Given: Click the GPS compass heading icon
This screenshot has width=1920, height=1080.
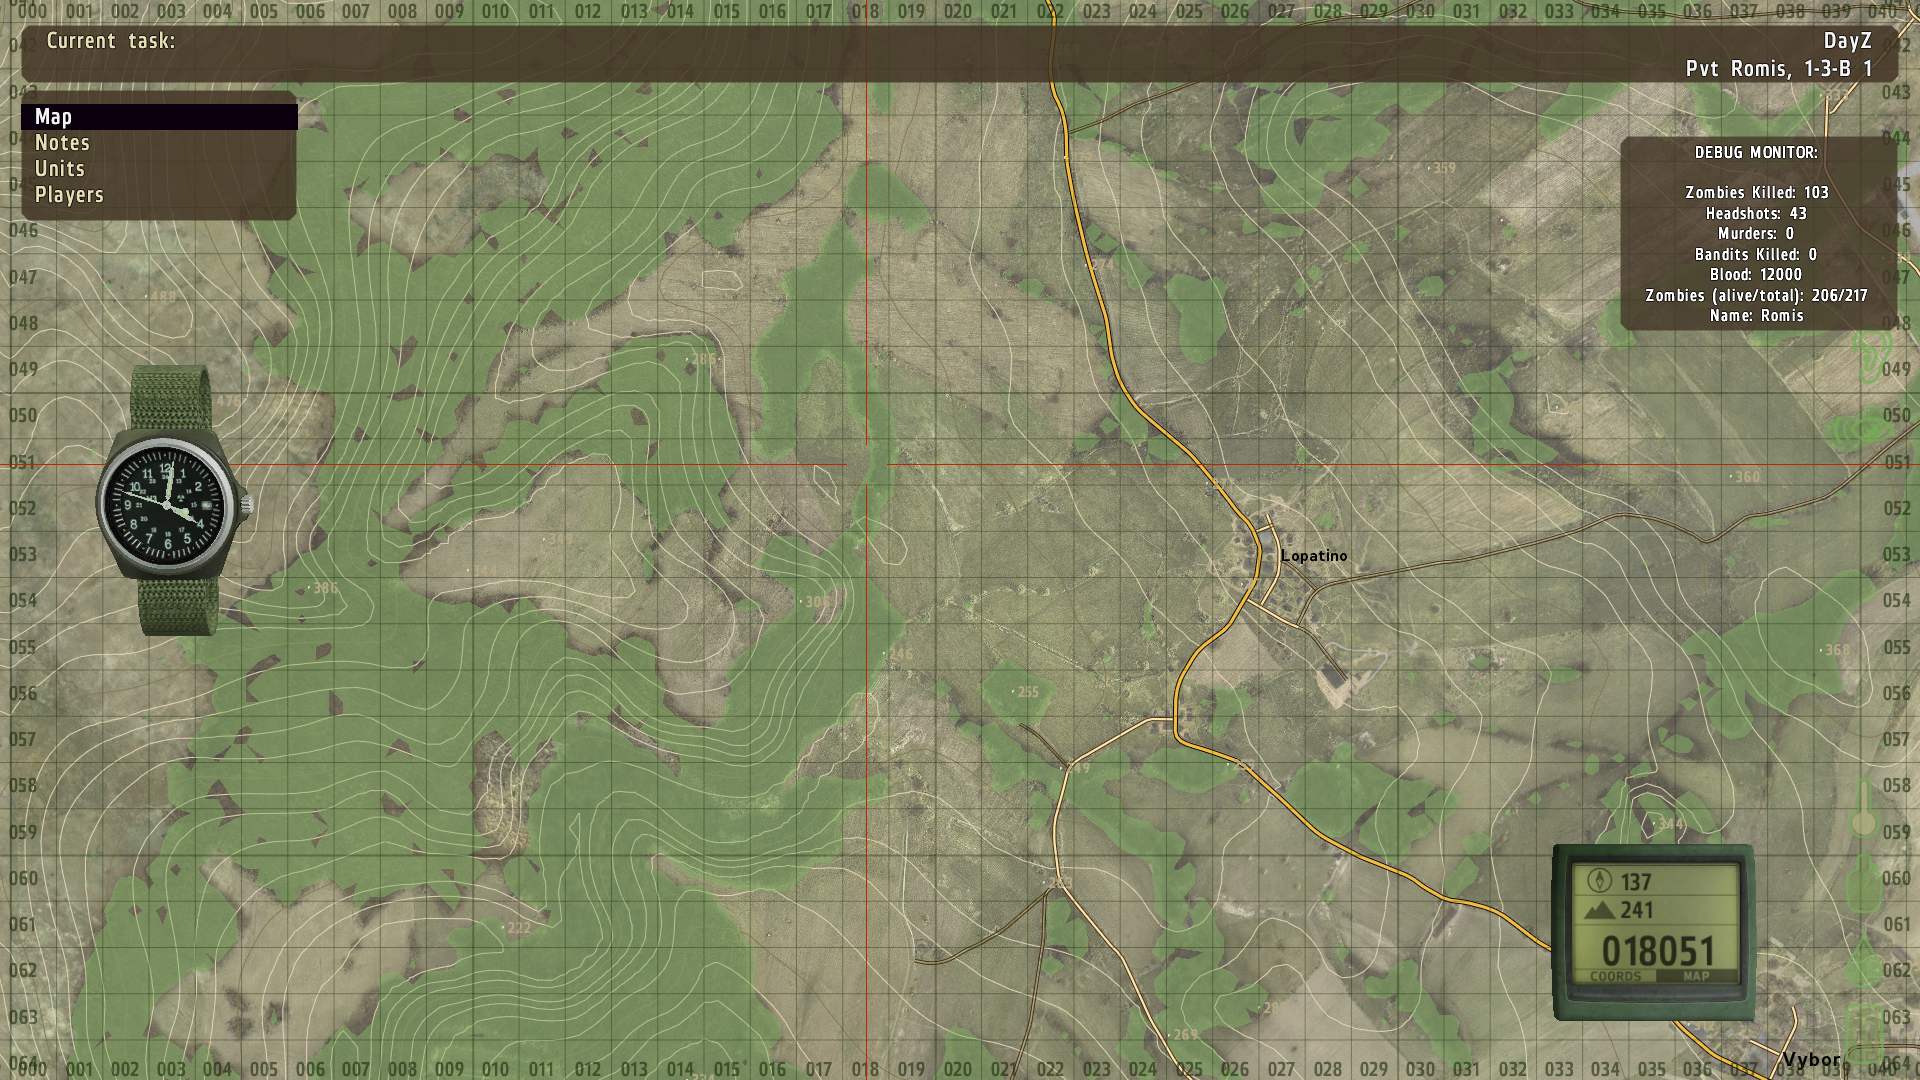Looking at the screenshot, I should click(x=1599, y=881).
